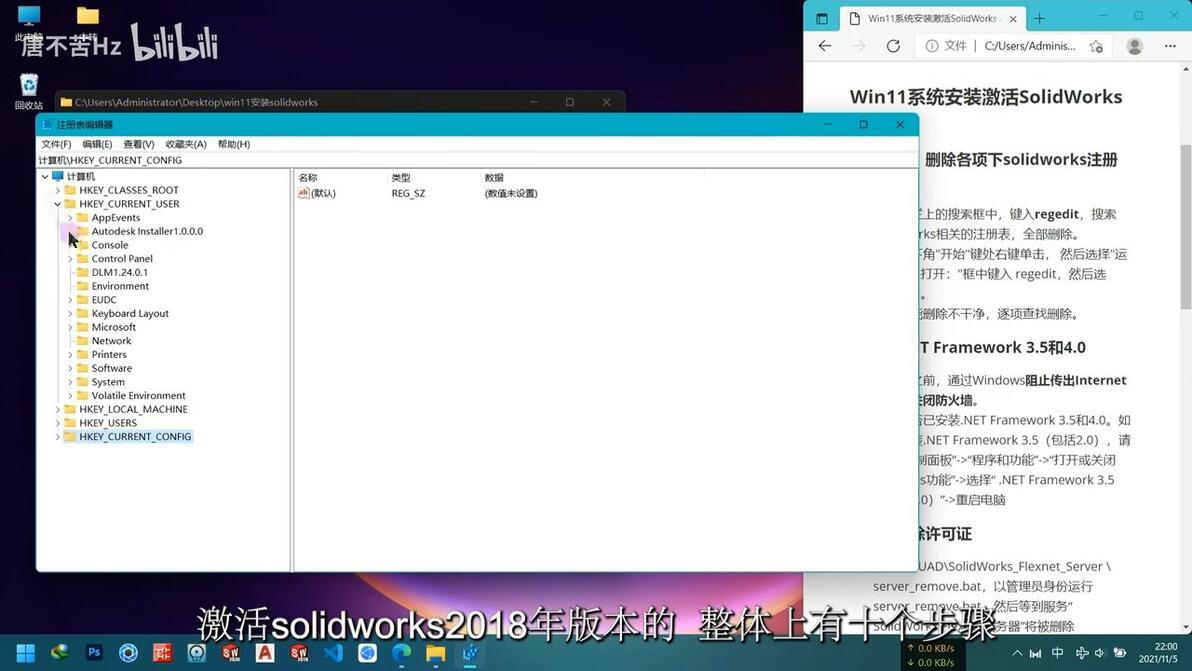
Task: Expand HKEY_LOCAL_MACHINE node
Action: tap(58, 409)
